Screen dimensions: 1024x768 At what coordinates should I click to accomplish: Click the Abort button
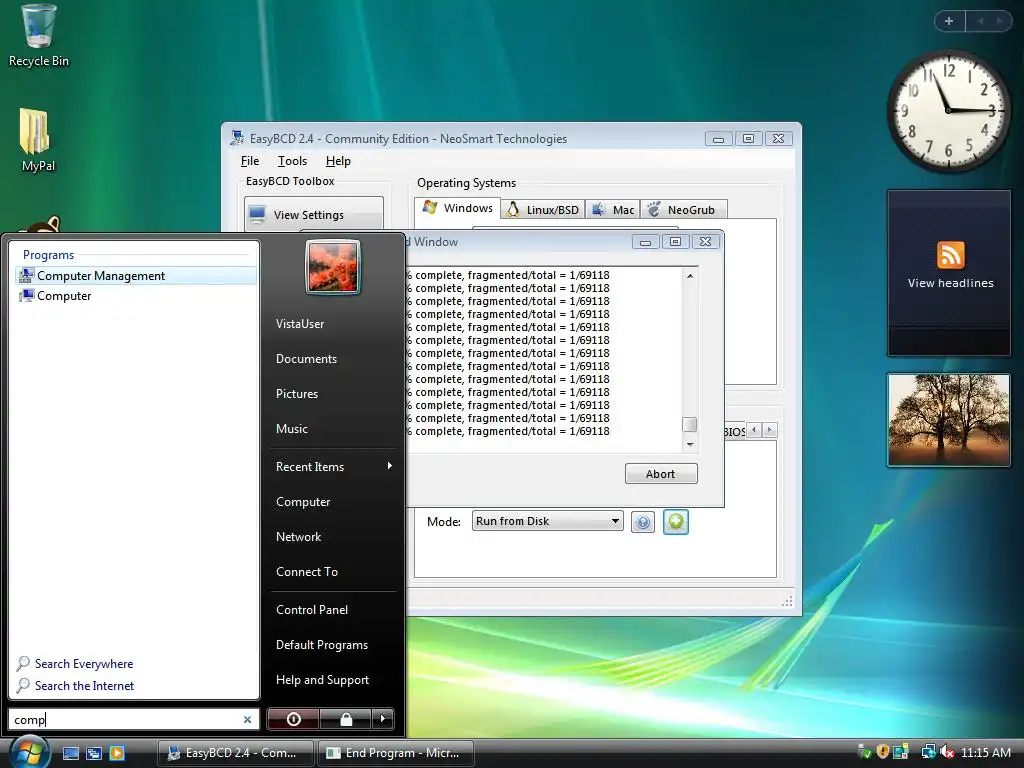[661, 474]
